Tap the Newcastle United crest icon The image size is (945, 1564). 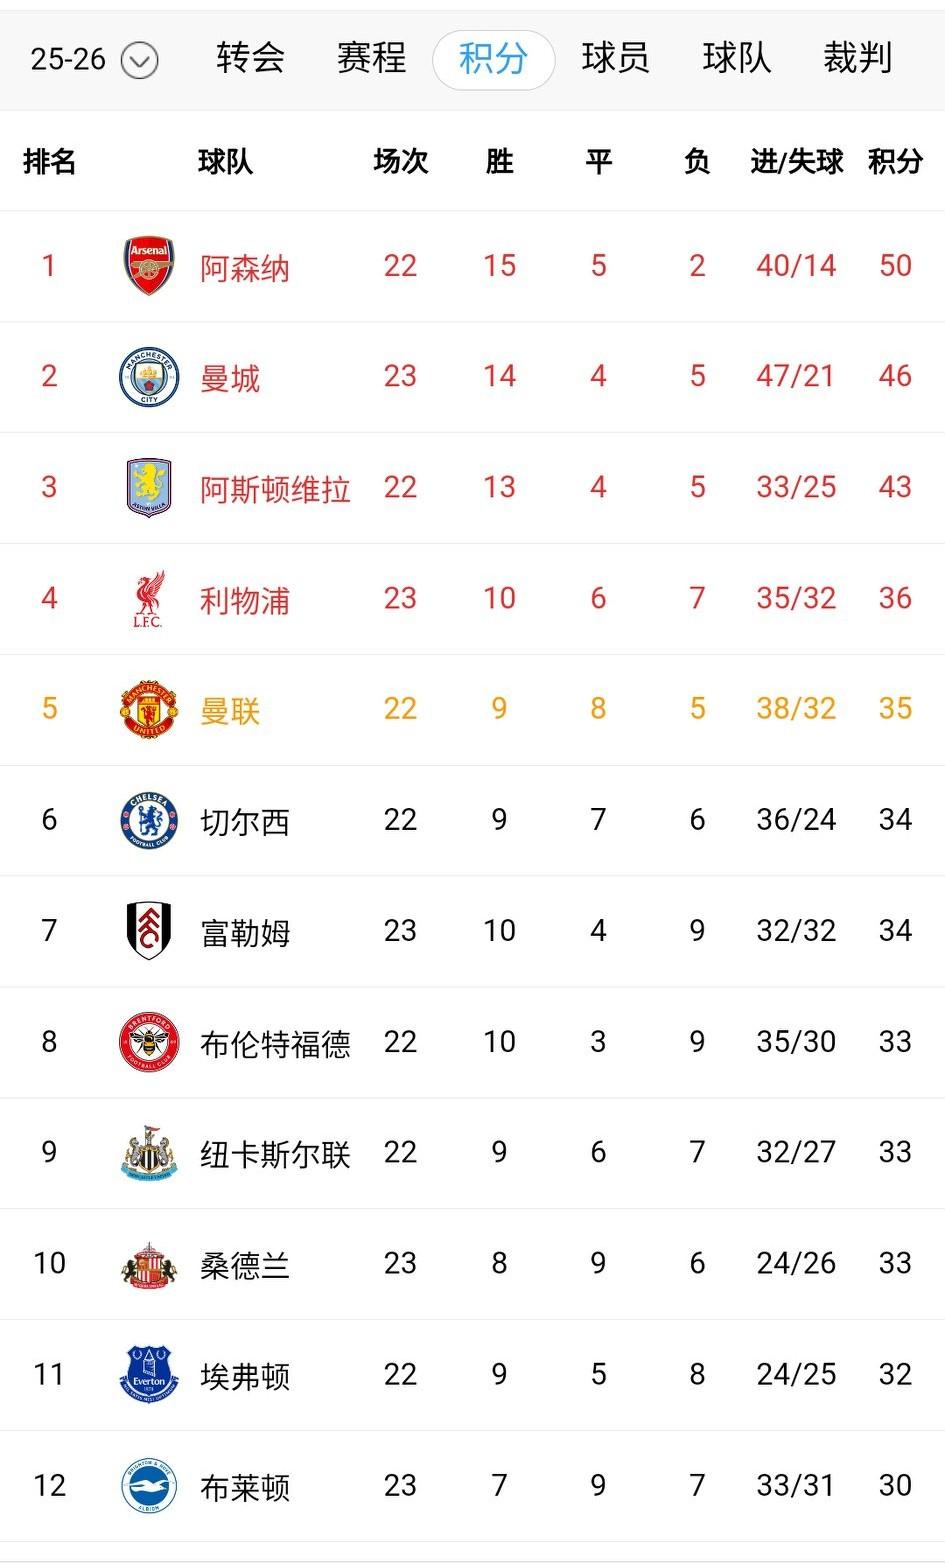point(148,1153)
